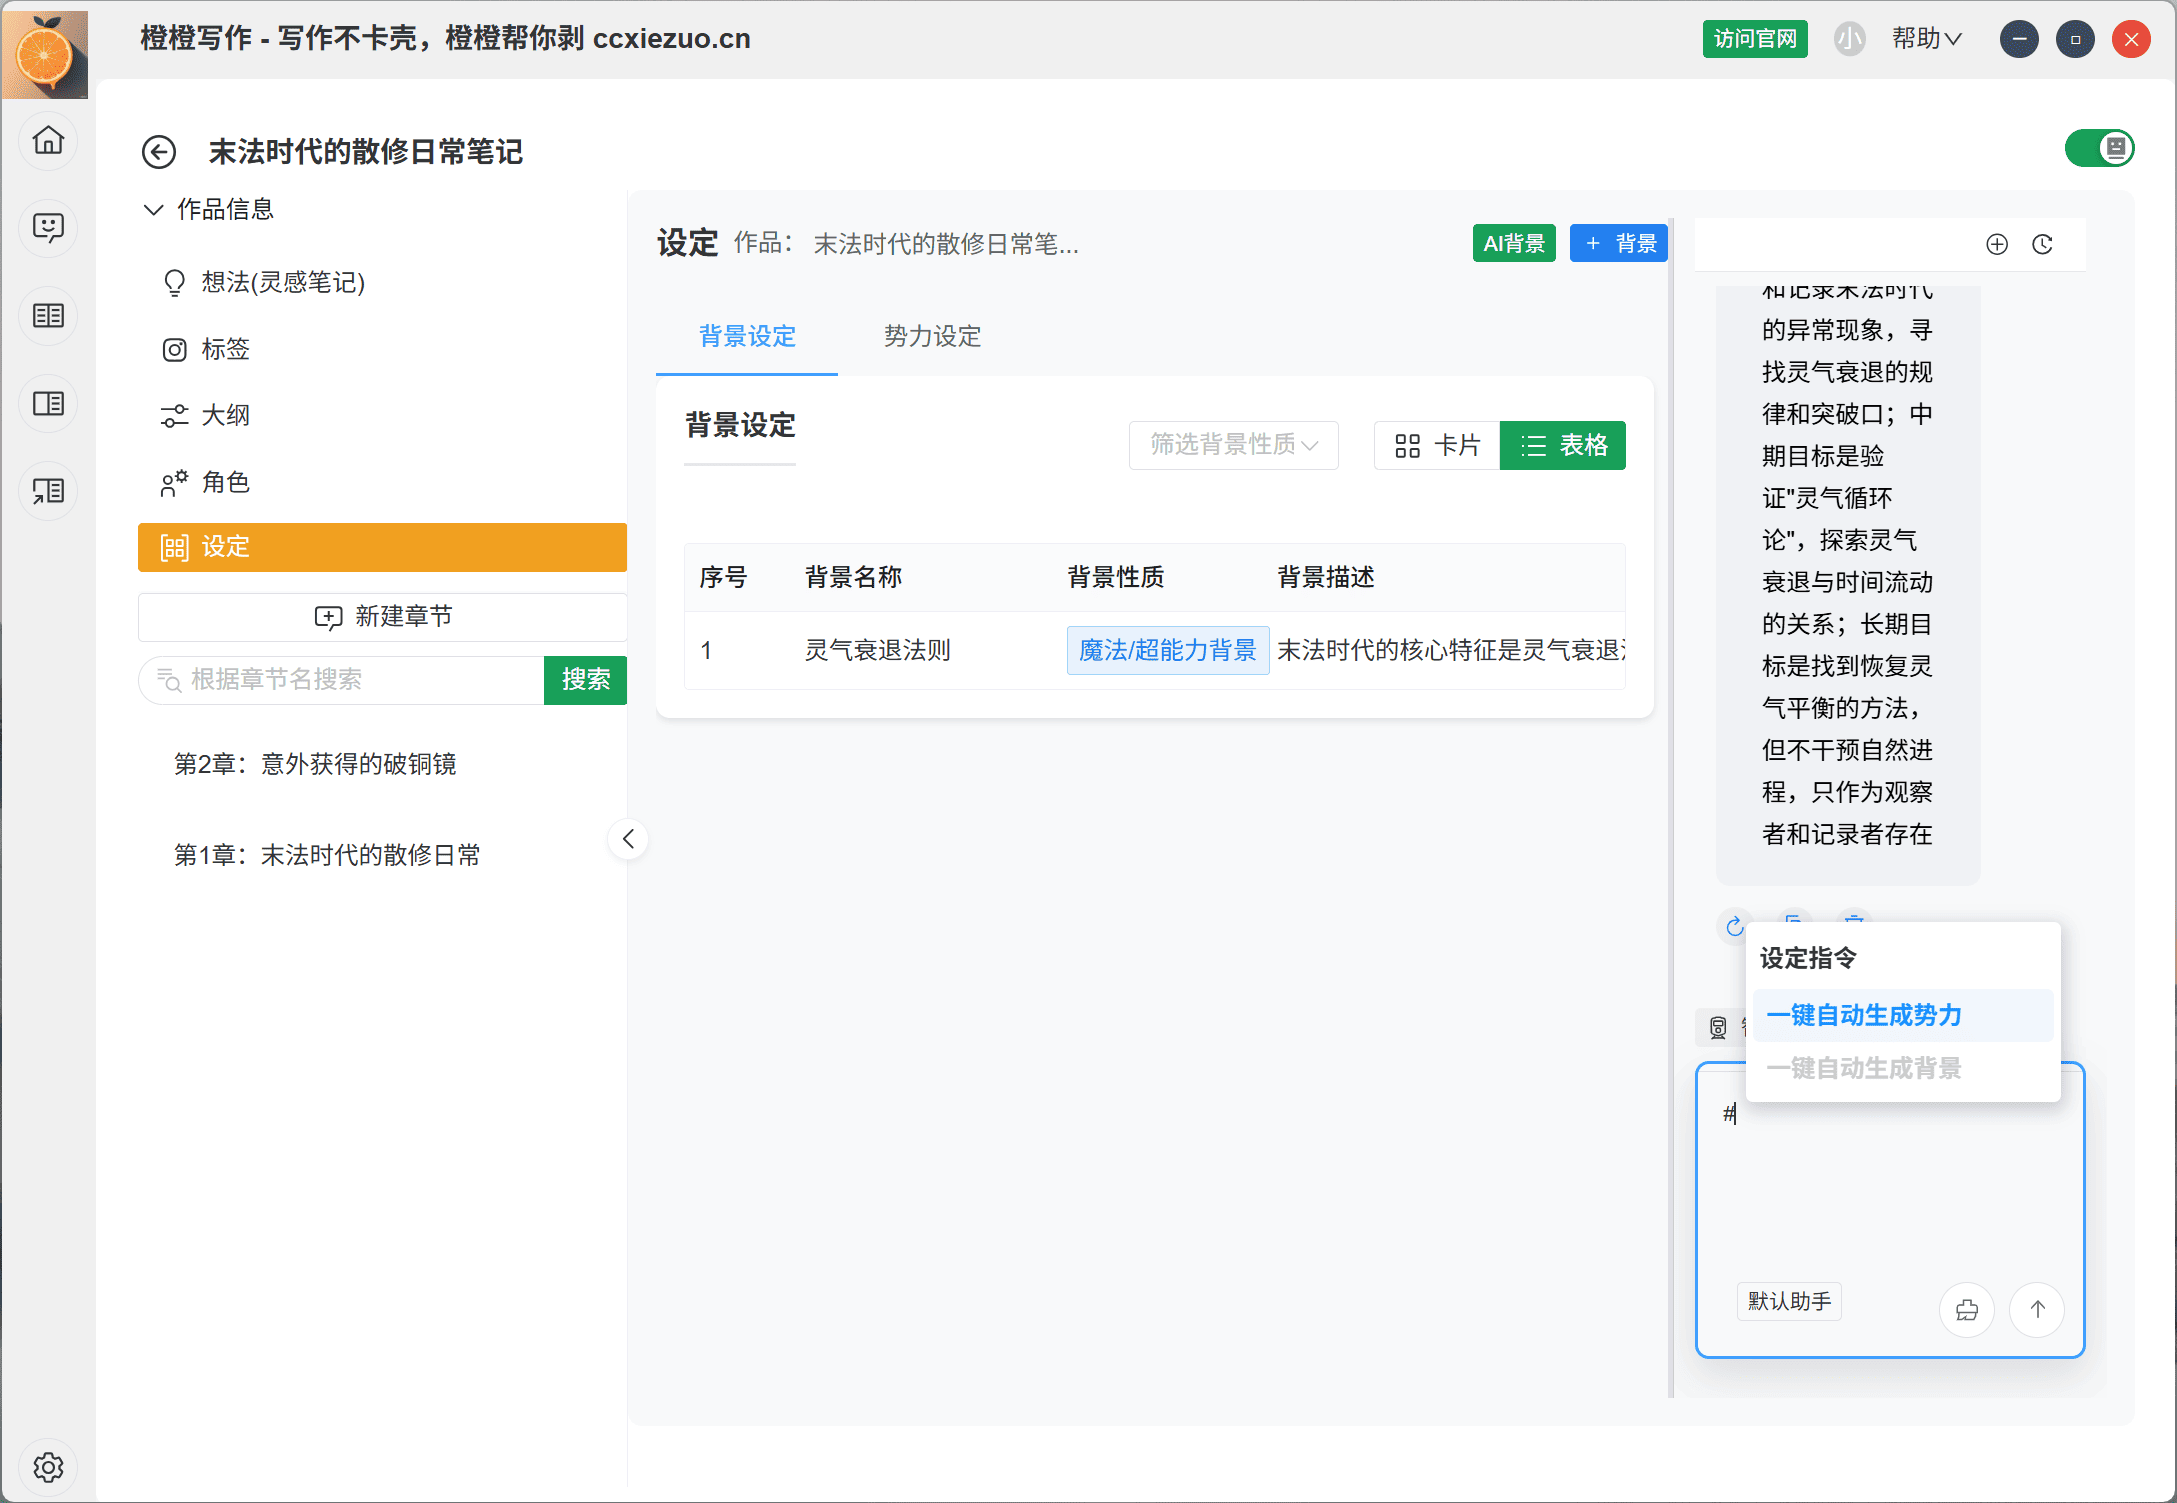Image resolution: width=2177 pixels, height=1503 pixels.
Task: Open the 帮助 help menu
Action: 1926,39
